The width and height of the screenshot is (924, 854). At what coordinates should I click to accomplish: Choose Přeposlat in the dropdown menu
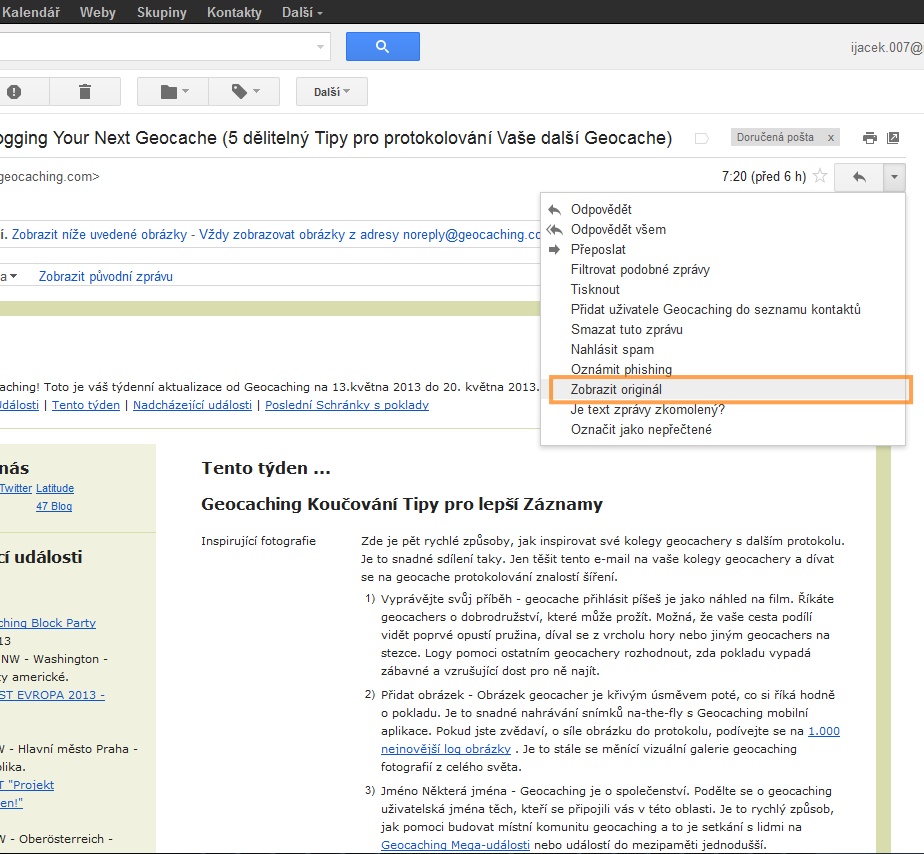click(x=601, y=249)
